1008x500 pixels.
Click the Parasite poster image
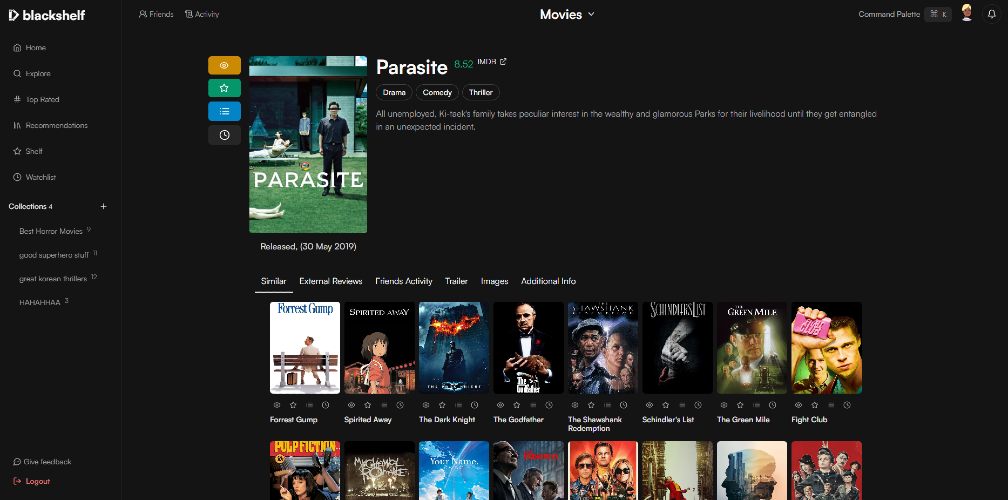308,145
